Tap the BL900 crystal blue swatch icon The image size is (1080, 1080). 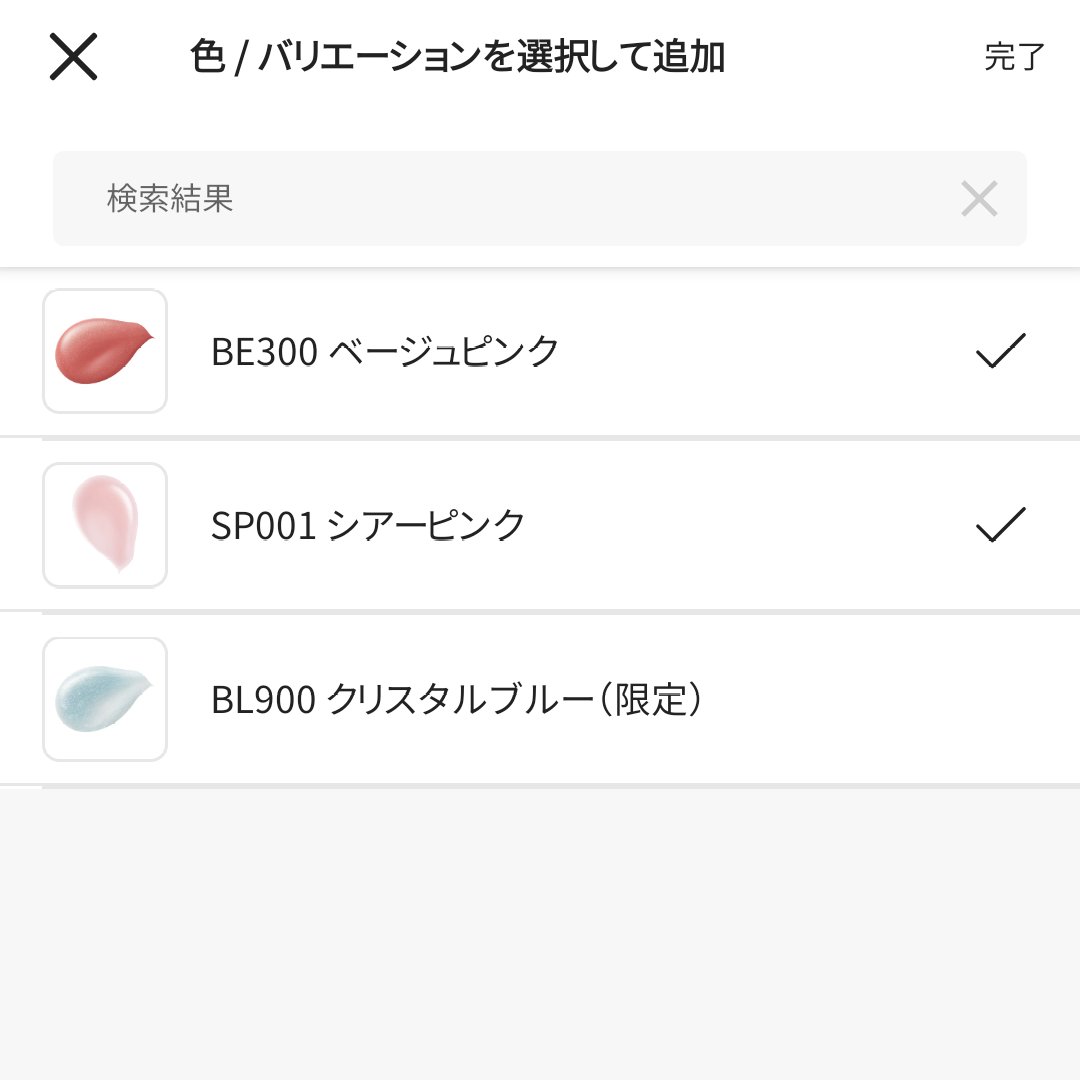click(105, 699)
